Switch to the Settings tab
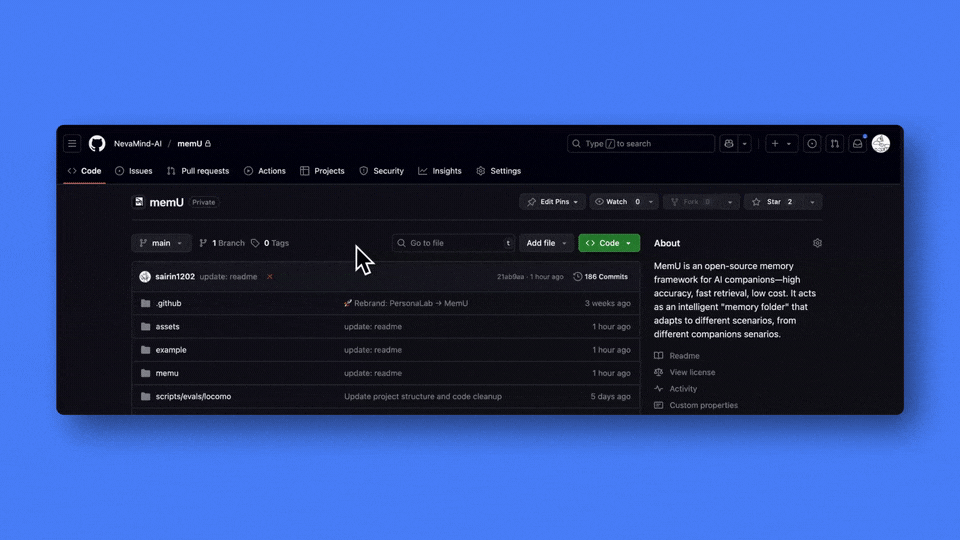The image size is (960, 540). point(498,171)
